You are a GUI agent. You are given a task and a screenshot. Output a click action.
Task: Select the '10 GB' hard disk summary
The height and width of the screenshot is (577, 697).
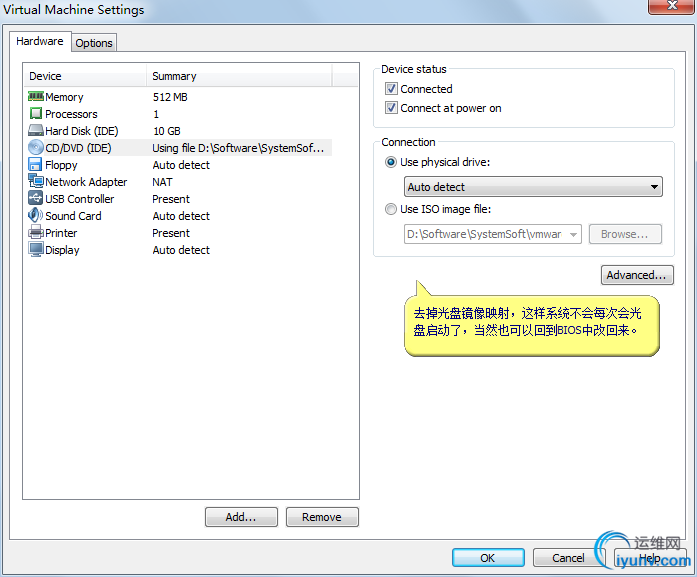click(167, 131)
